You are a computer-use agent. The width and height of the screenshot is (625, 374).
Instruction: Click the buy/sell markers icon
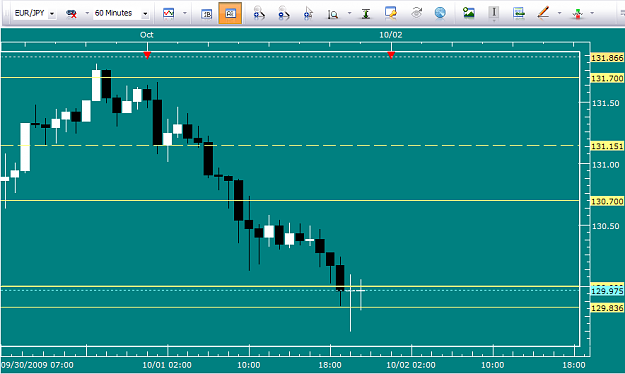click(x=577, y=14)
